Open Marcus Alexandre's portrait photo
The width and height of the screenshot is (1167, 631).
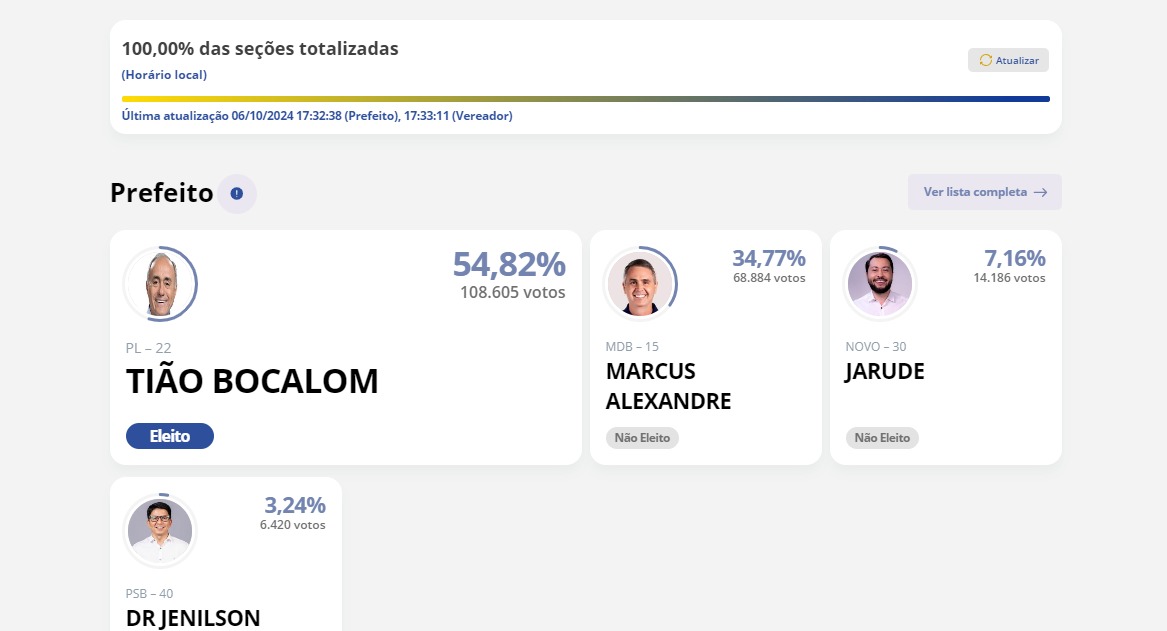641,284
